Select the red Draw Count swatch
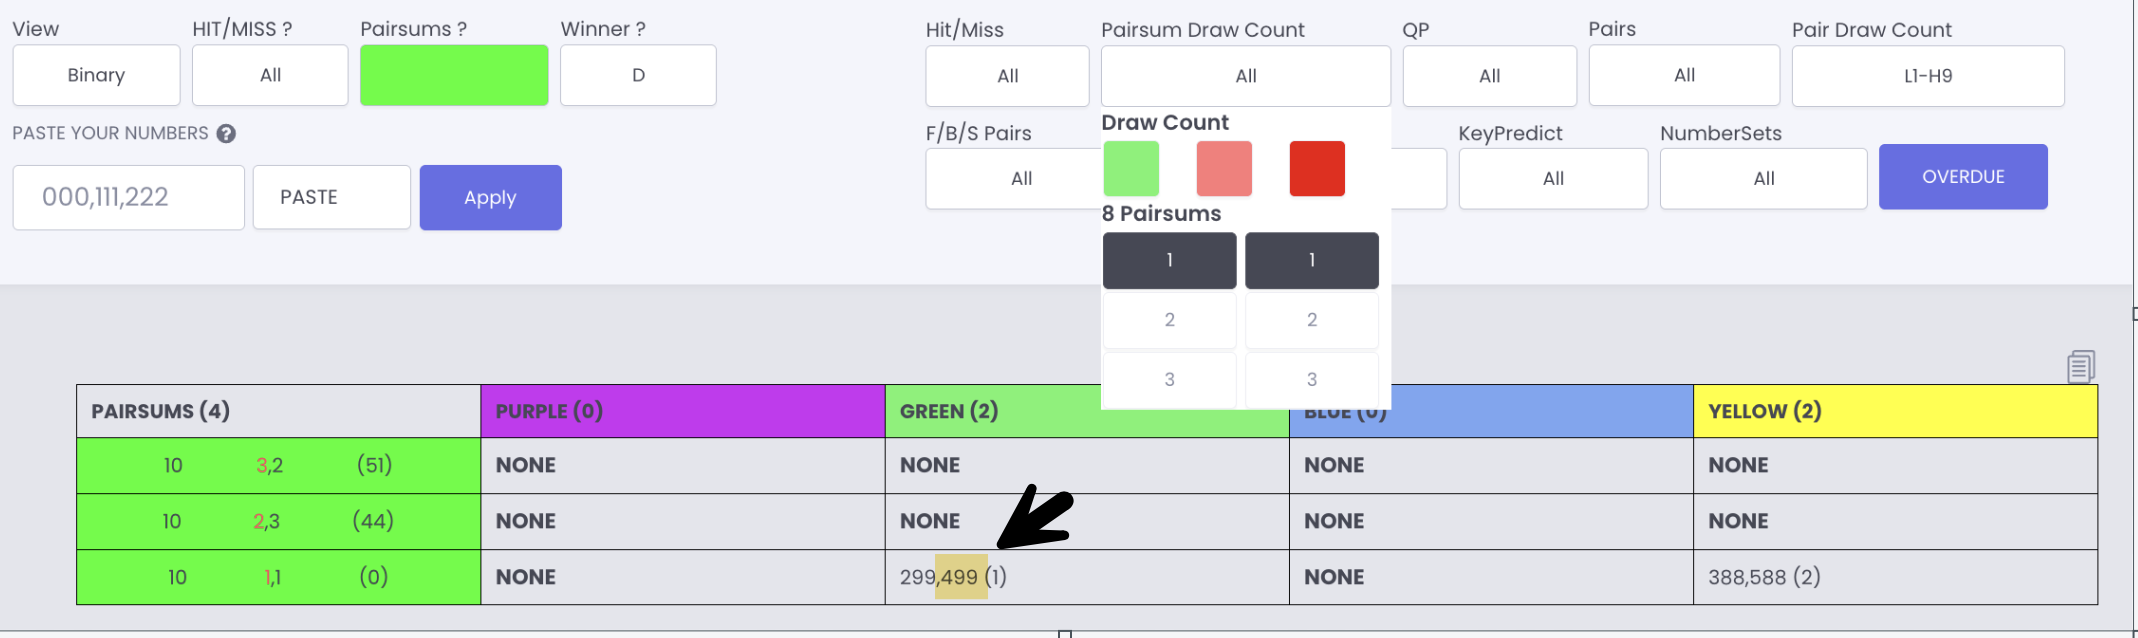The width and height of the screenshot is (2138, 638). (1317, 168)
